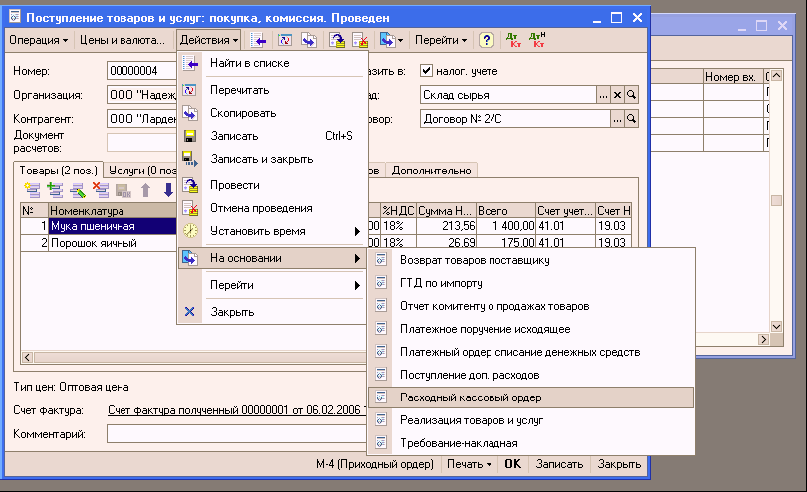Click the tax ДтКт(Н) entries toolbar icon

[538, 40]
